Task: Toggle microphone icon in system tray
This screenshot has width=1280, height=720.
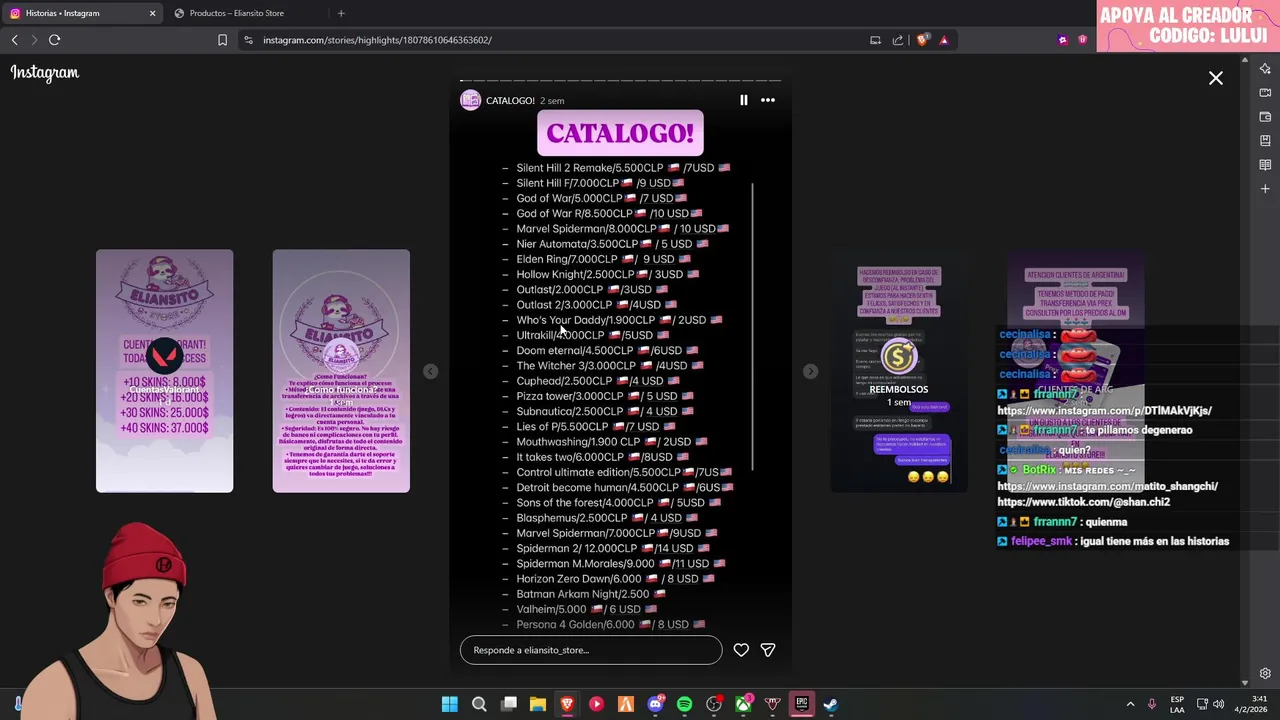Action: pos(1152,704)
